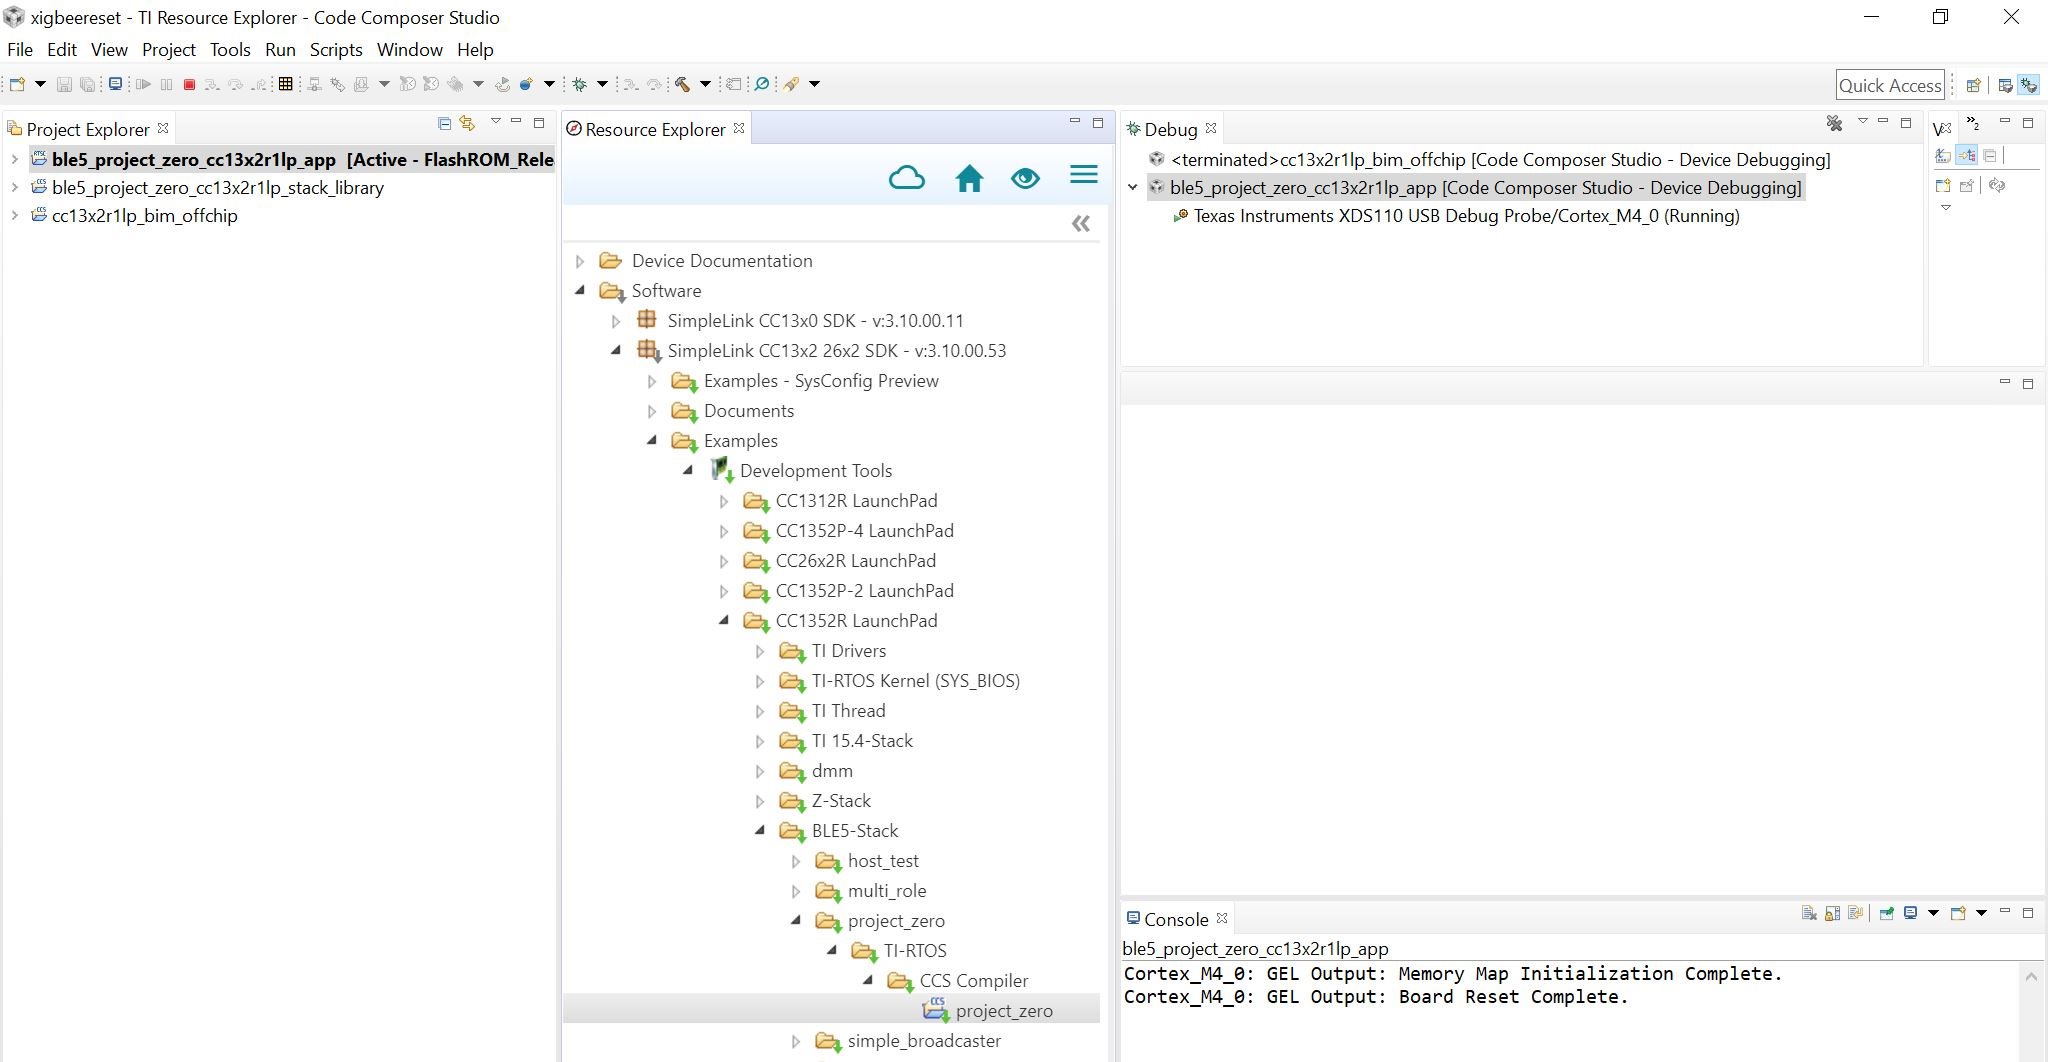Open the Run menu

[x=280, y=49]
